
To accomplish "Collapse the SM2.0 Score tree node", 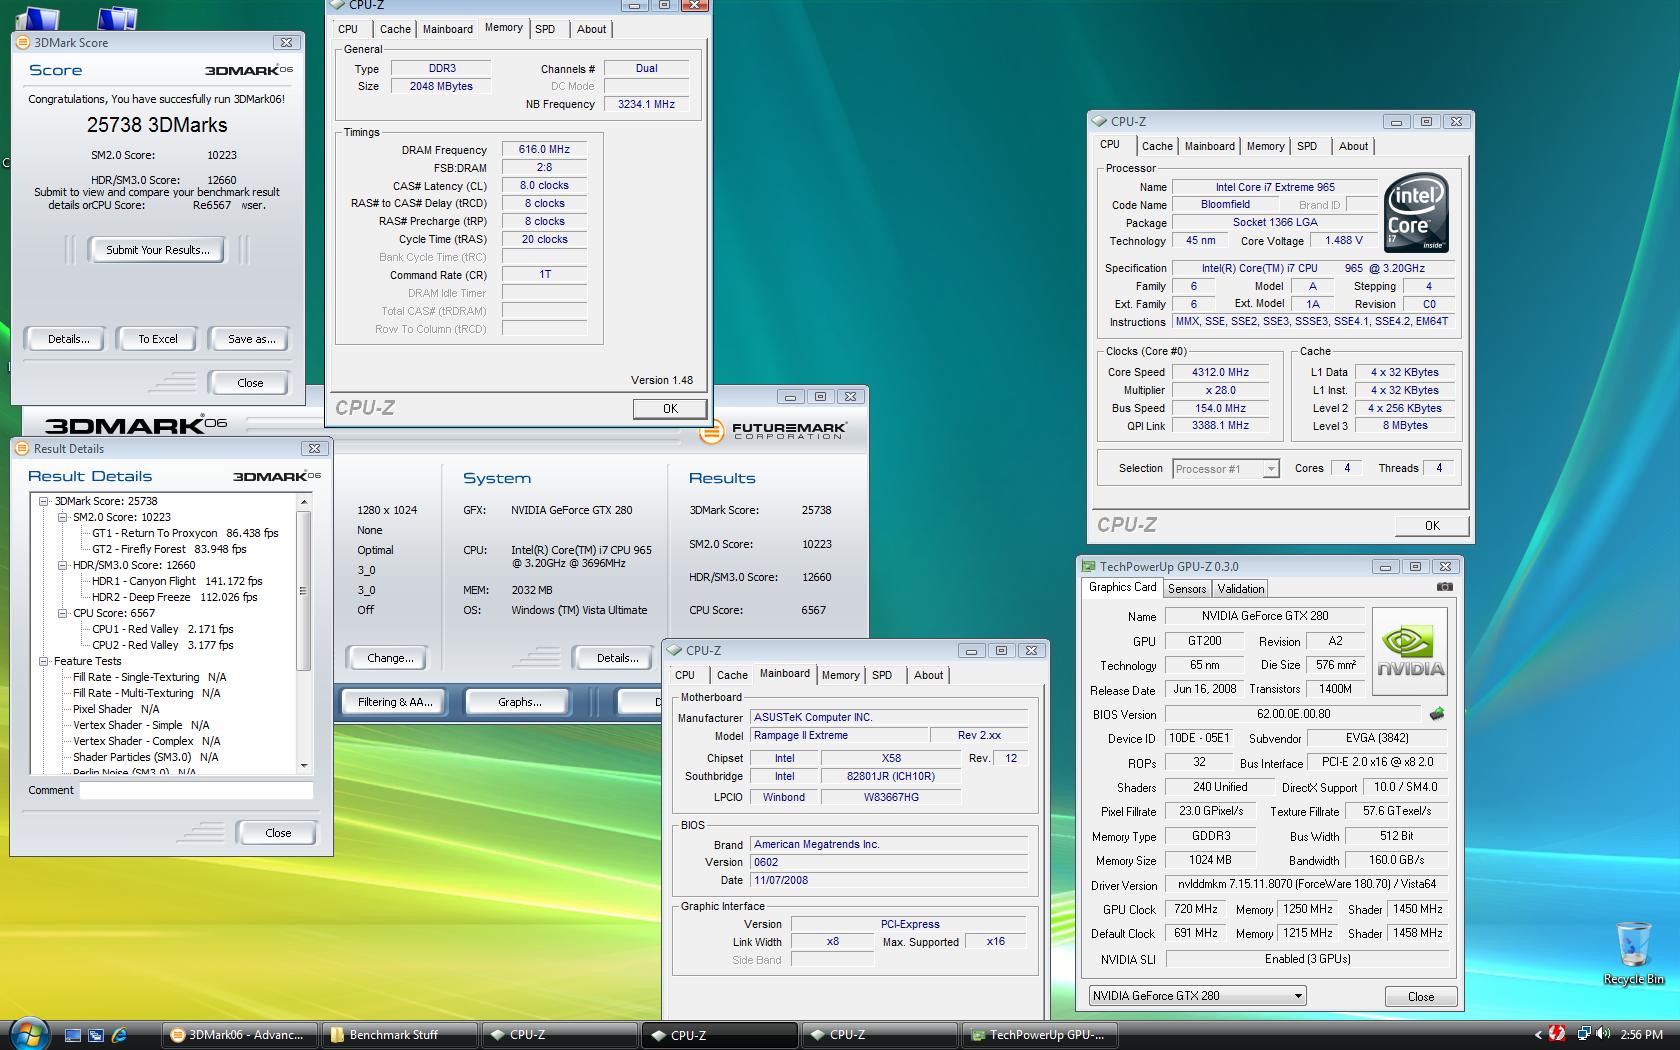I will pos(62,517).
